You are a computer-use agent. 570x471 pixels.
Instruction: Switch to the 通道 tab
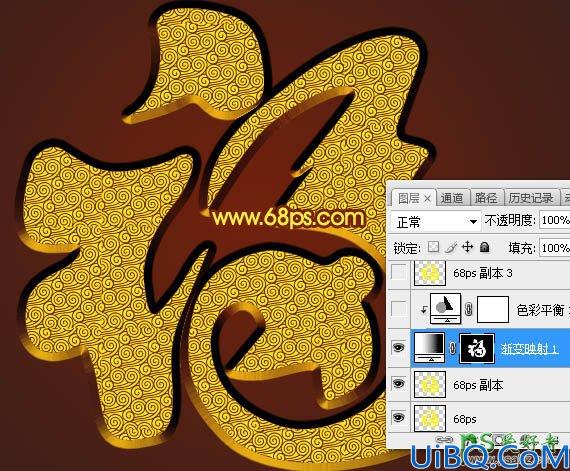(x=452, y=198)
